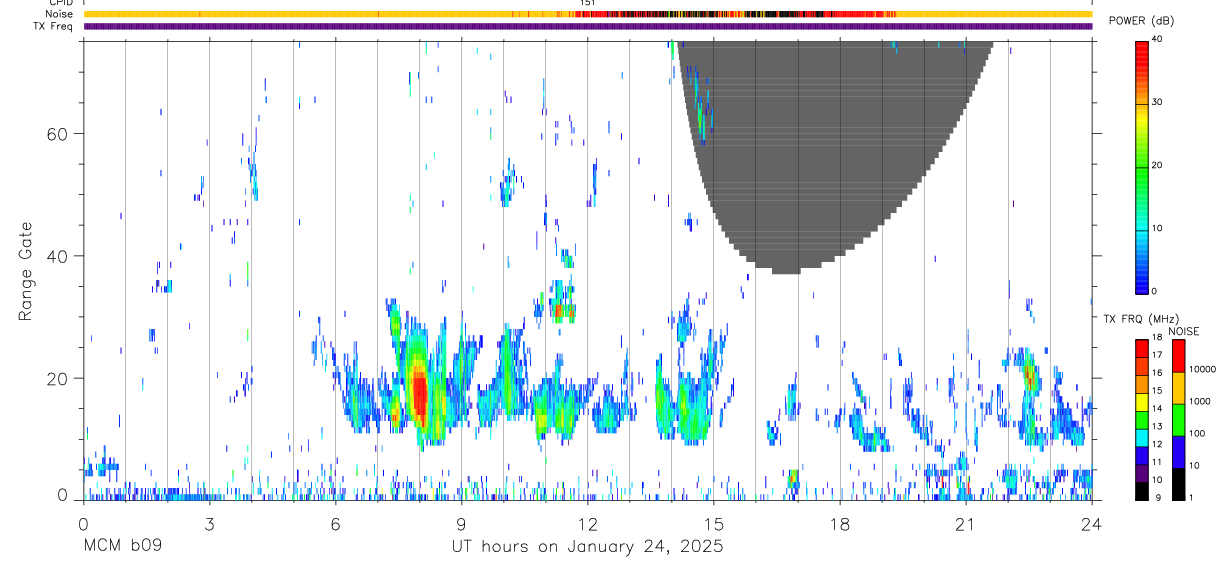Click the '12' UT hour tick label

588,523
